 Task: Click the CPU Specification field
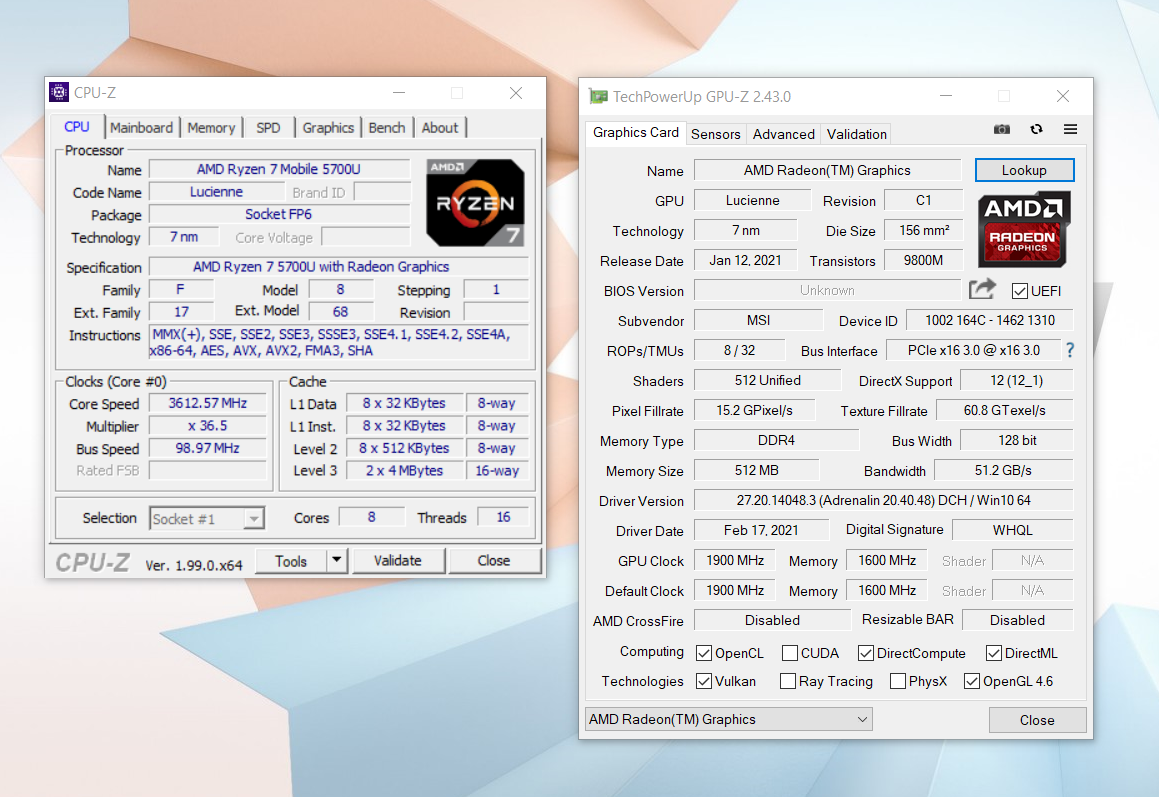point(339,266)
